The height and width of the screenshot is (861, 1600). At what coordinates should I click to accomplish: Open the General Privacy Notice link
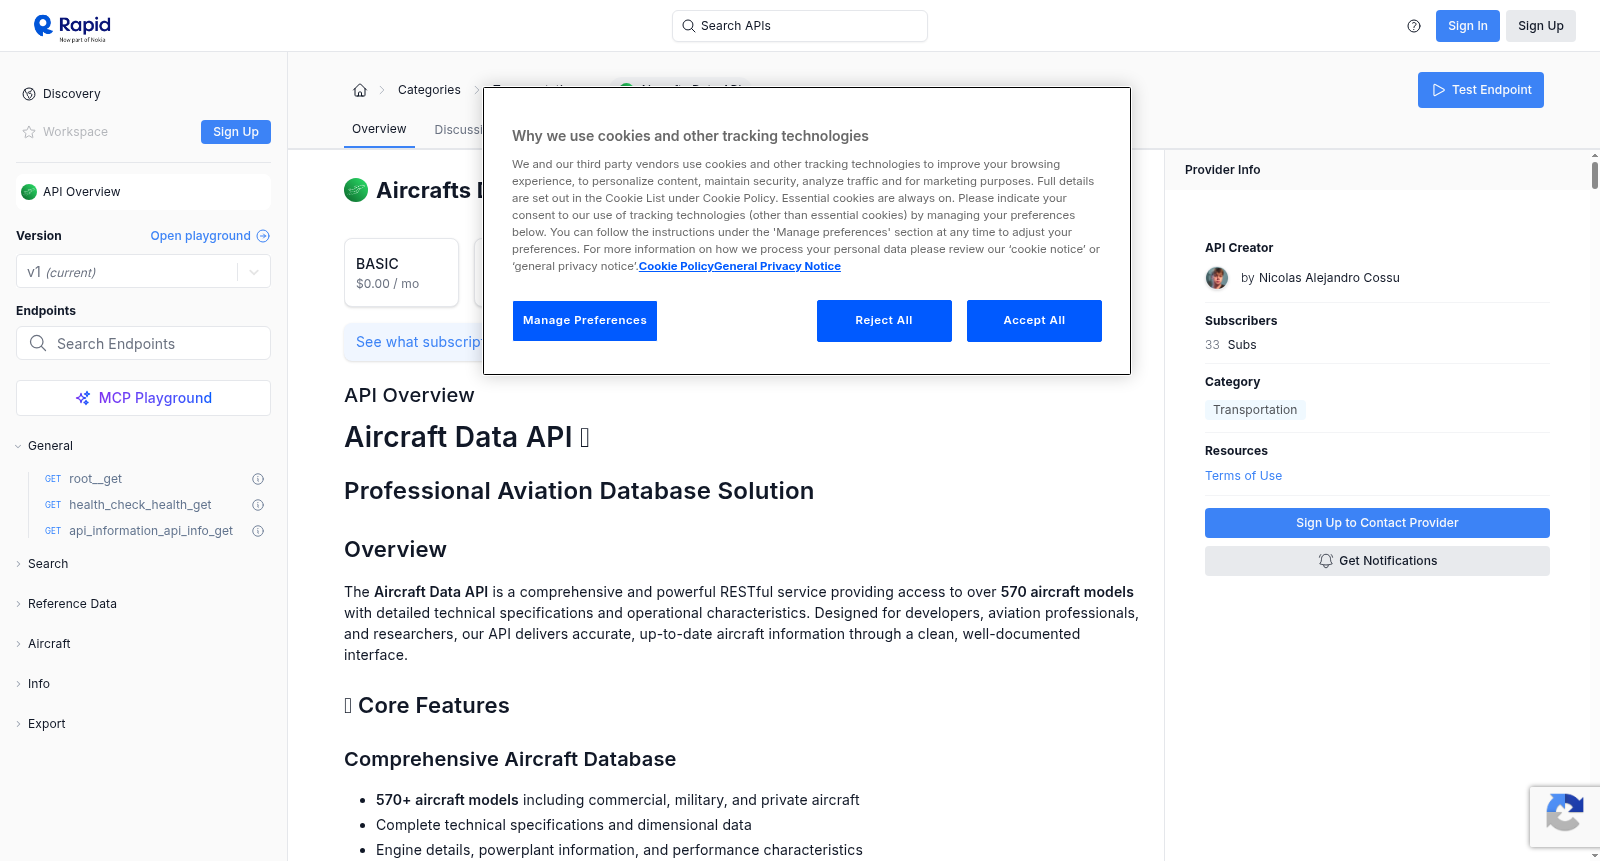[778, 267]
